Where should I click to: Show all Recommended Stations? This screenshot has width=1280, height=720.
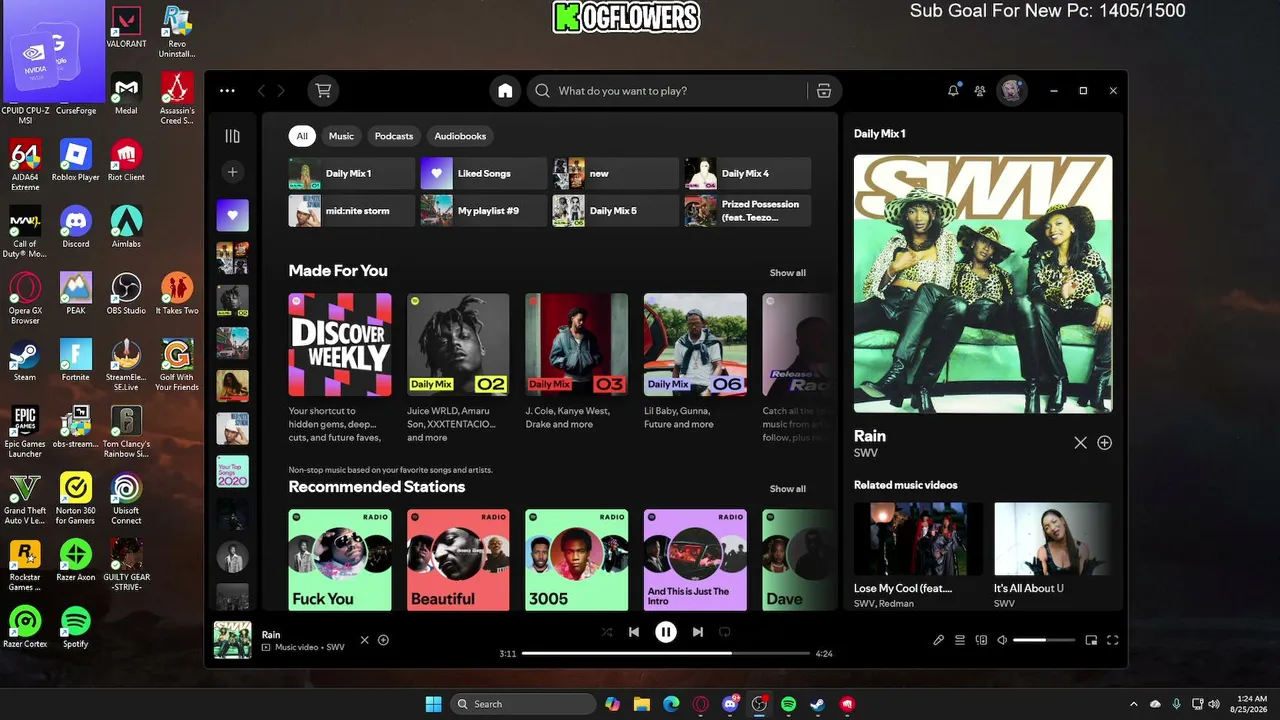(787, 489)
